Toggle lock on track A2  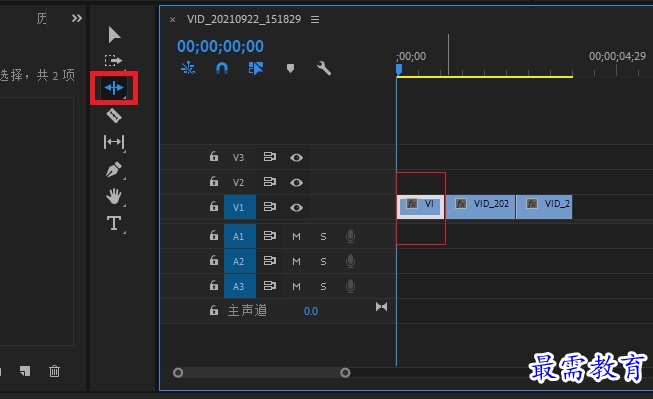point(214,261)
